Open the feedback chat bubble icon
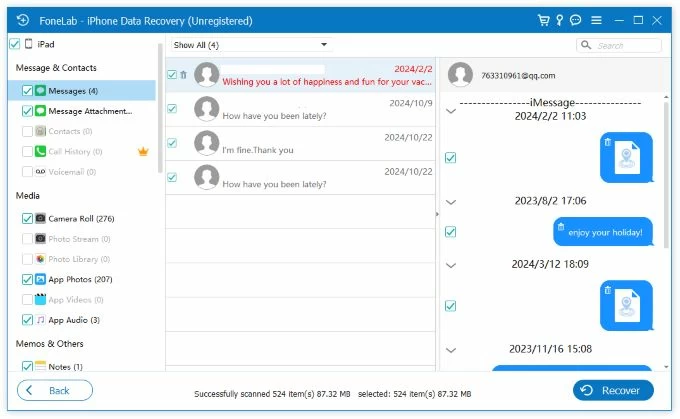The height and width of the screenshot is (419, 680). tap(575, 19)
